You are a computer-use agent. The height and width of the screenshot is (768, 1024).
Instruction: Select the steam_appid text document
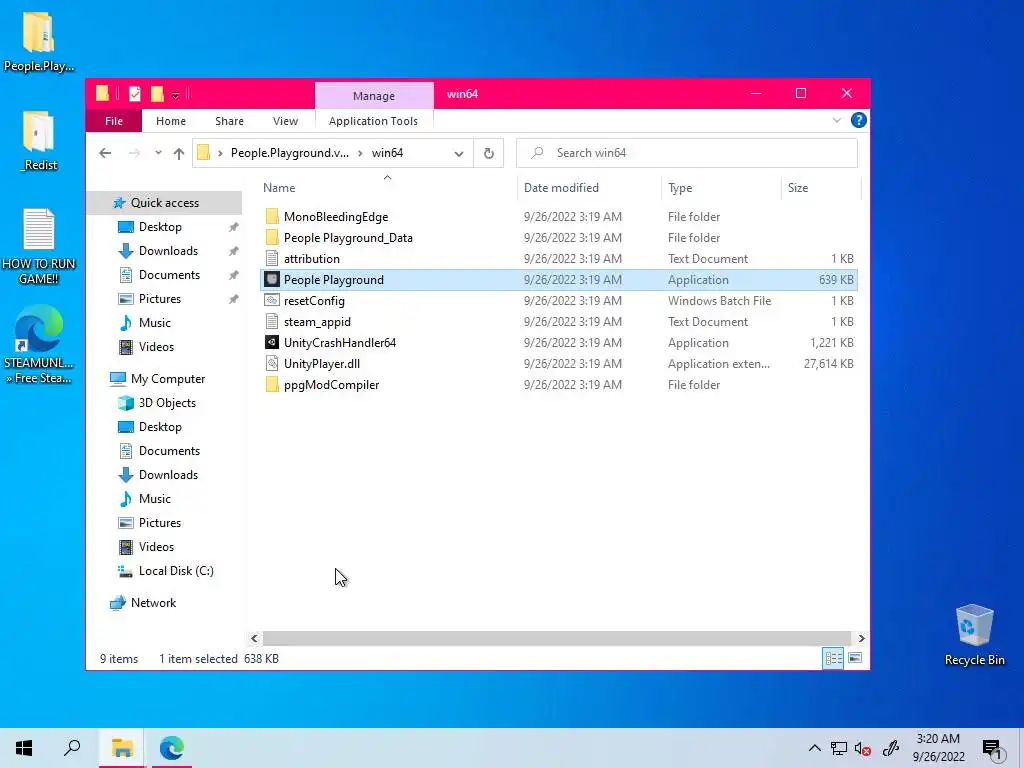(x=317, y=322)
